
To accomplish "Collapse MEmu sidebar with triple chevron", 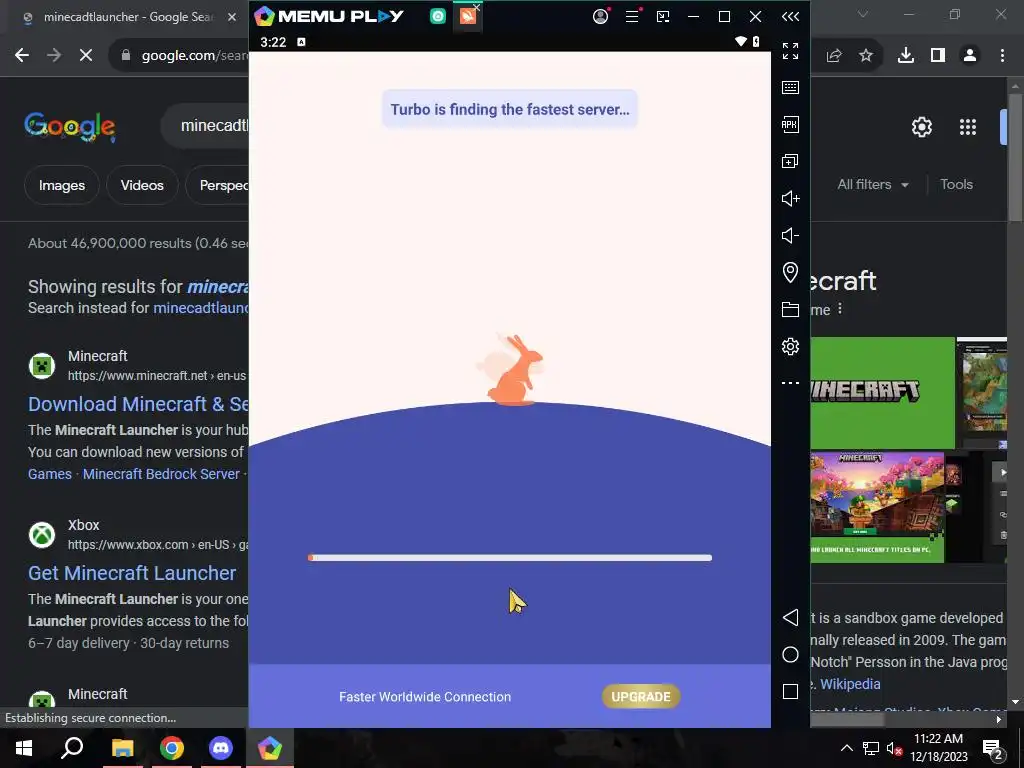I will pyautogui.click(x=790, y=16).
